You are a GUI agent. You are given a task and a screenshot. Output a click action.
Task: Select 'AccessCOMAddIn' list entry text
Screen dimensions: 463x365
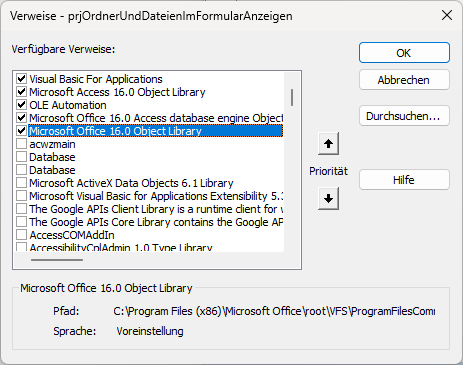[x=72, y=235]
